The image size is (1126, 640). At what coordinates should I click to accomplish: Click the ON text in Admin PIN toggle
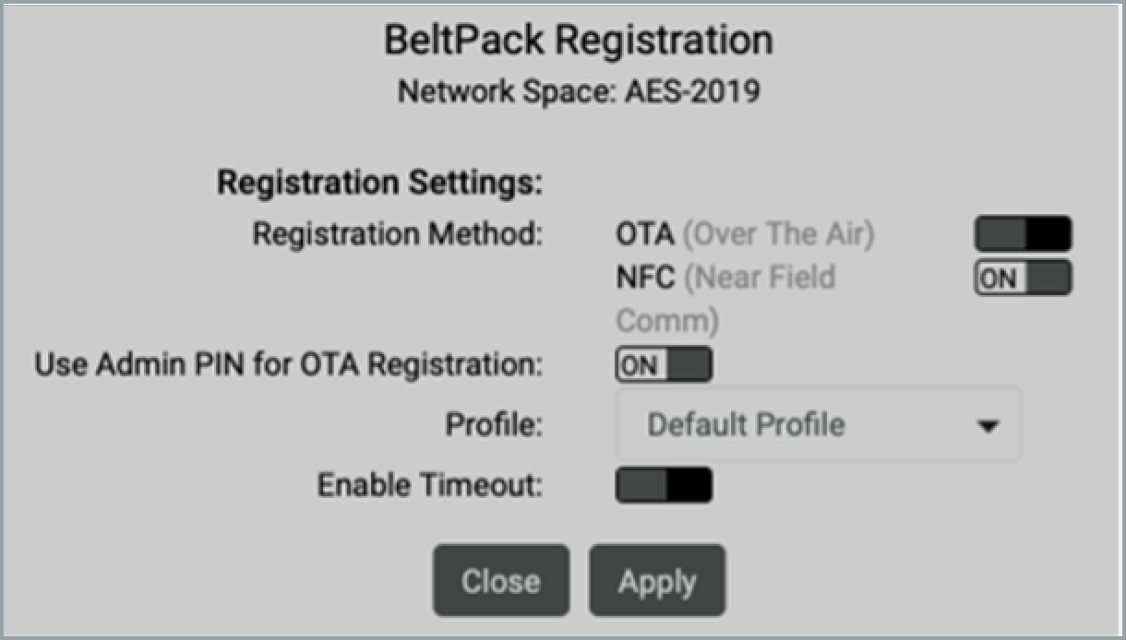[639, 366]
